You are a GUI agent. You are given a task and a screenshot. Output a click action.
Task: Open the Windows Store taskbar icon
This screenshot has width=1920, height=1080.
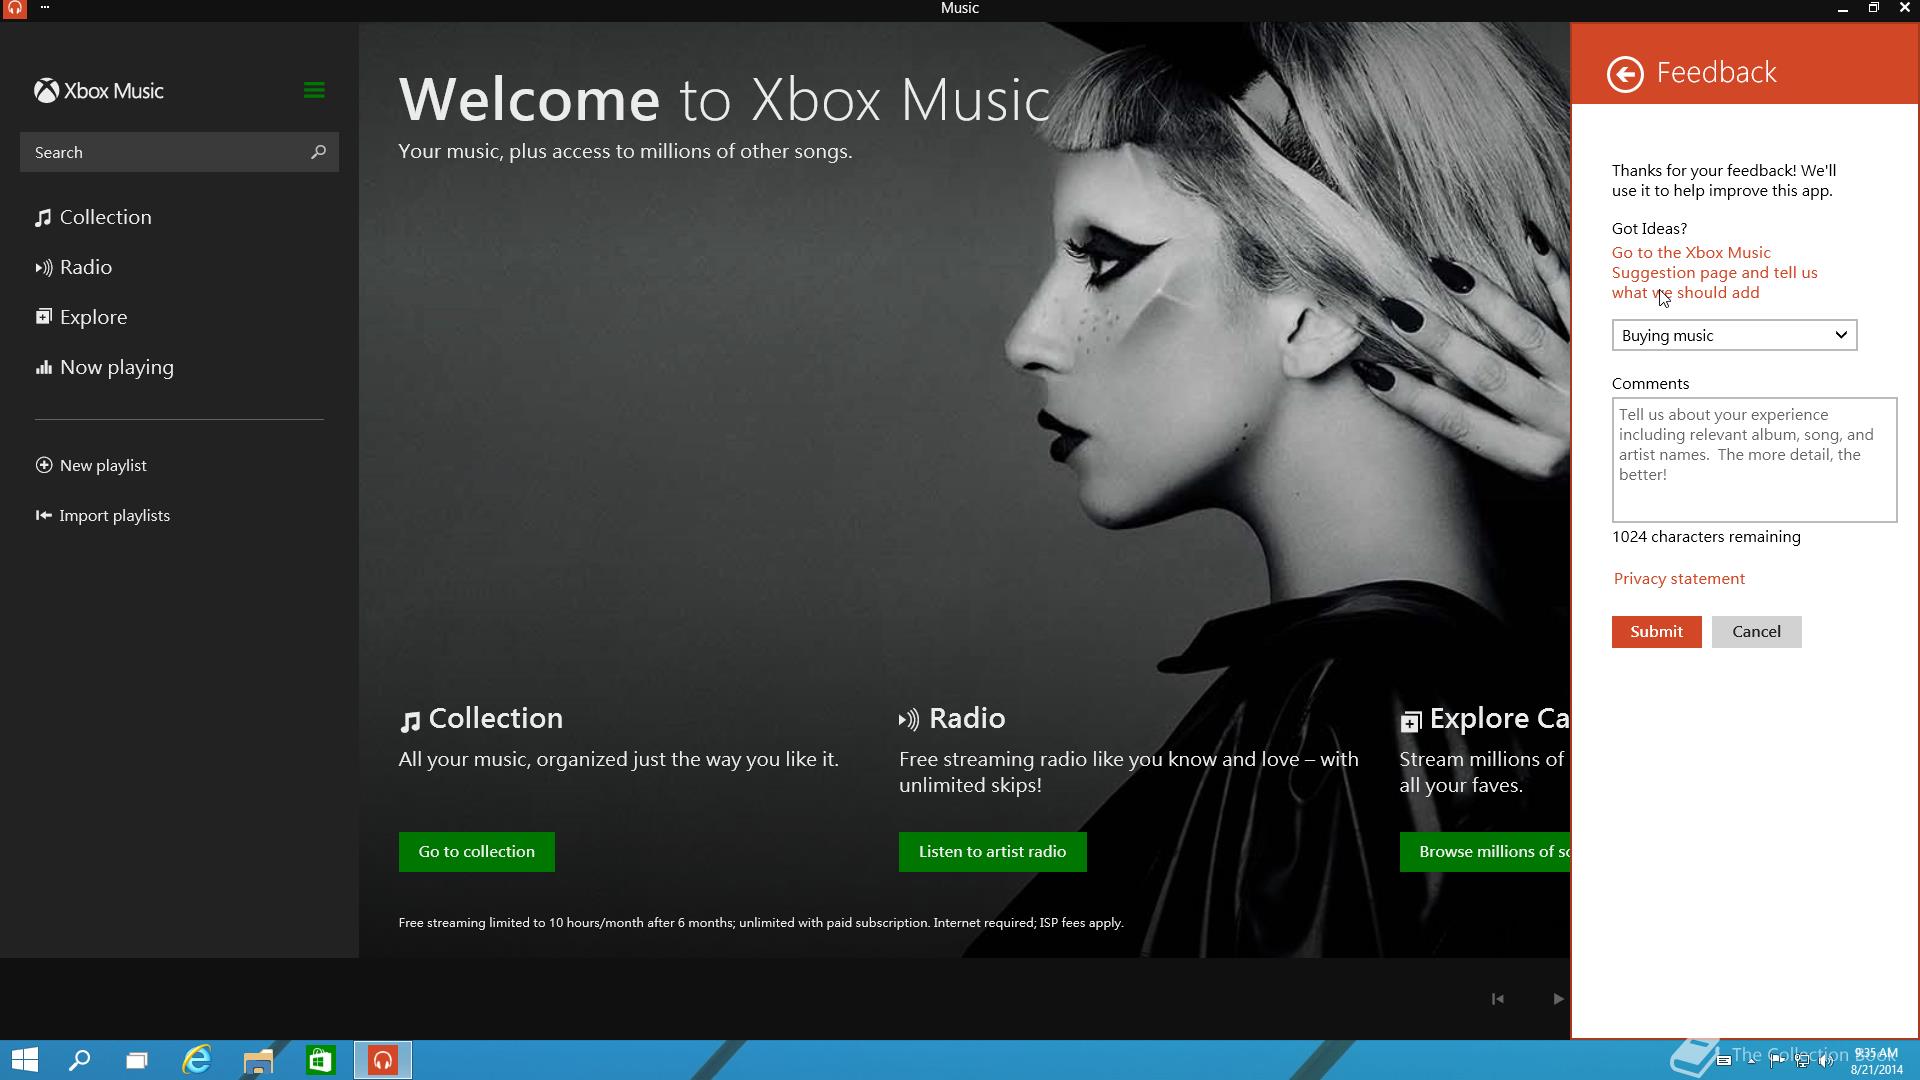pos(320,1060)
